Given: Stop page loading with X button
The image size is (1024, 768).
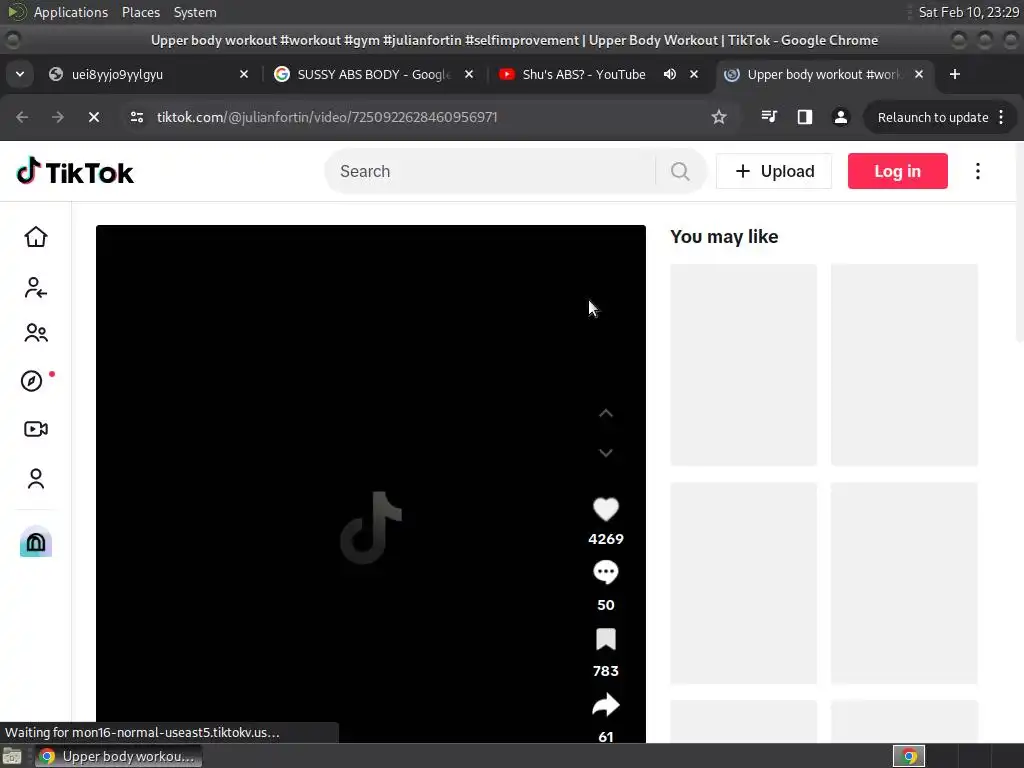Looking at the screenshot, I should tap(93, 117).
